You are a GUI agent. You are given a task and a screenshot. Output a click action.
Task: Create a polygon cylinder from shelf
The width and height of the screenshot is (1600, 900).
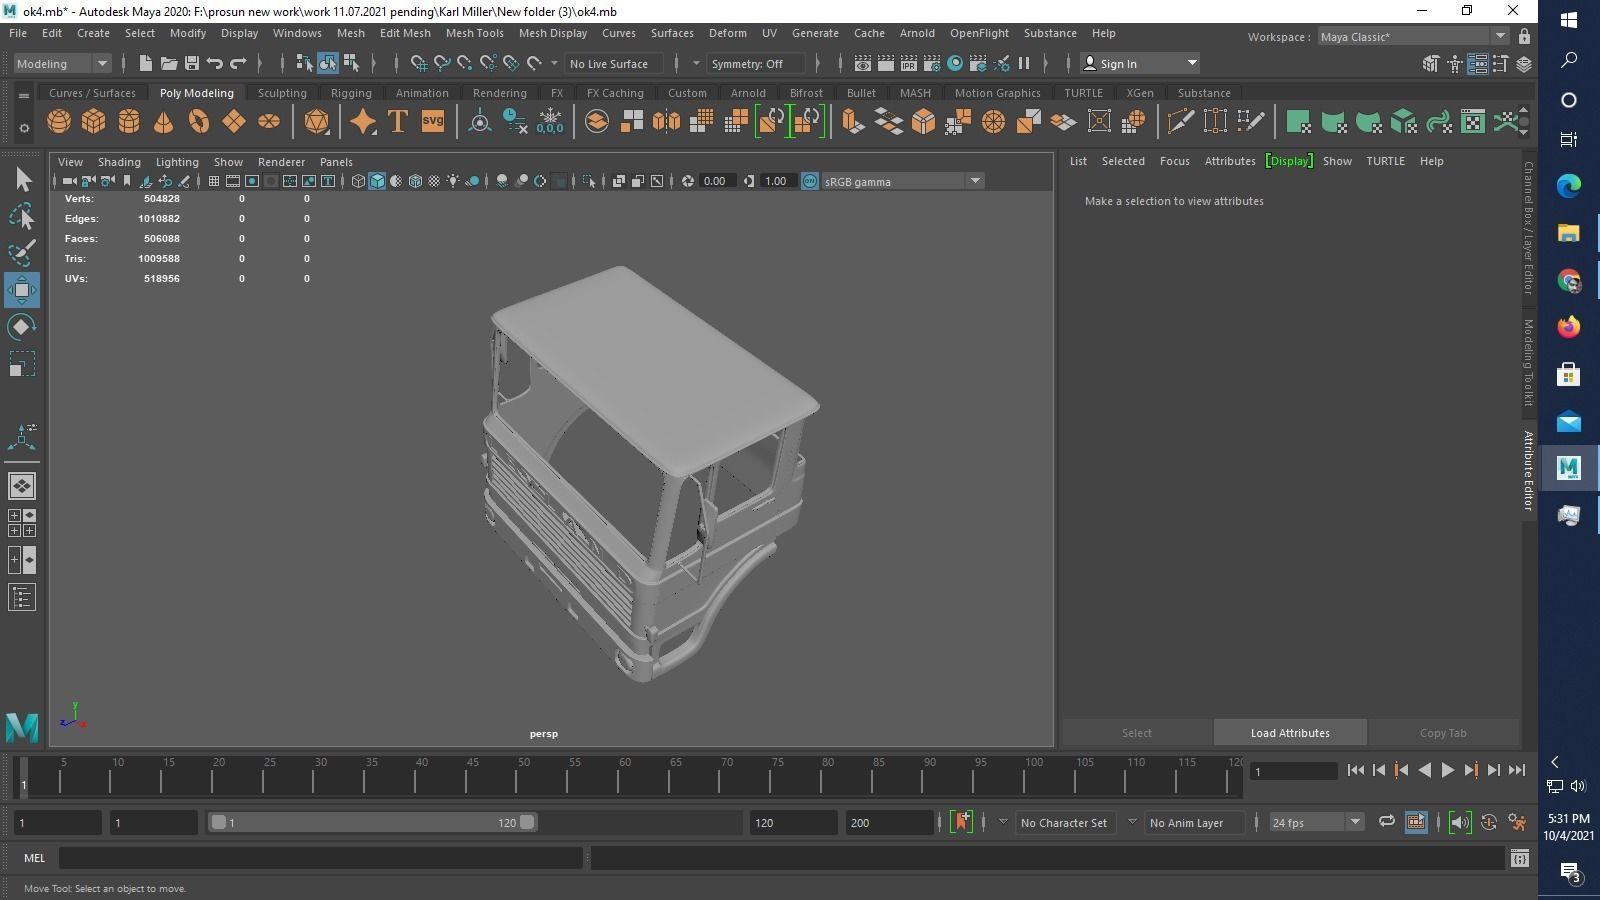coord(129,122)
